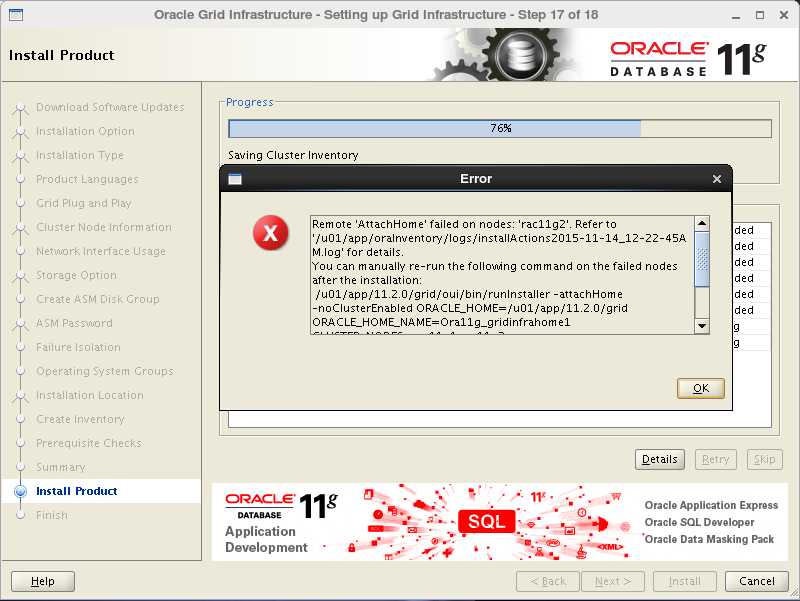Click the error message scroll up arrow
The width and height of the screenshot is (800, 601).
(x=702, y=223)
